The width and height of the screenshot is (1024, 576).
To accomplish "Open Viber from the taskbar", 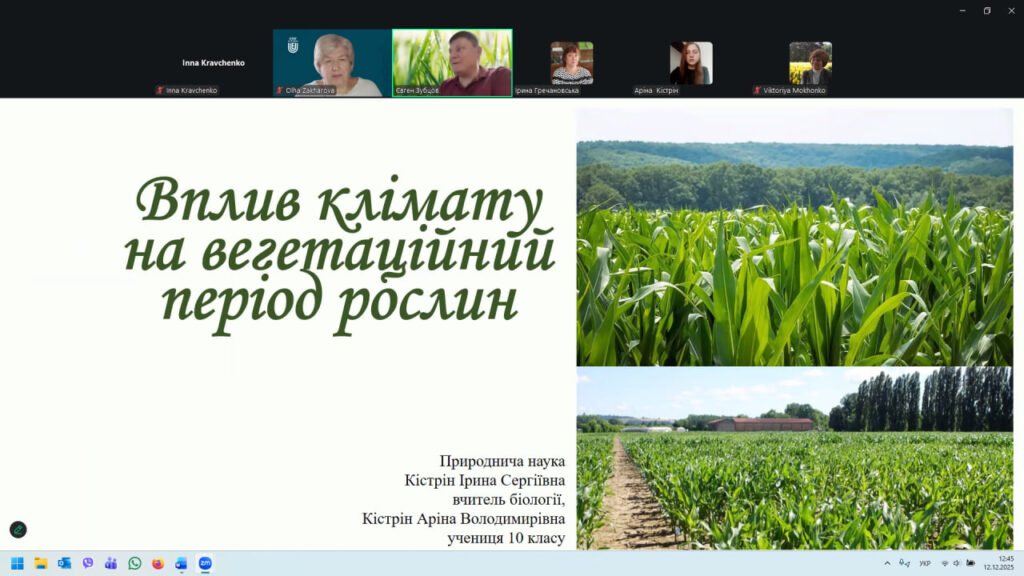I will tap(88, 563).
